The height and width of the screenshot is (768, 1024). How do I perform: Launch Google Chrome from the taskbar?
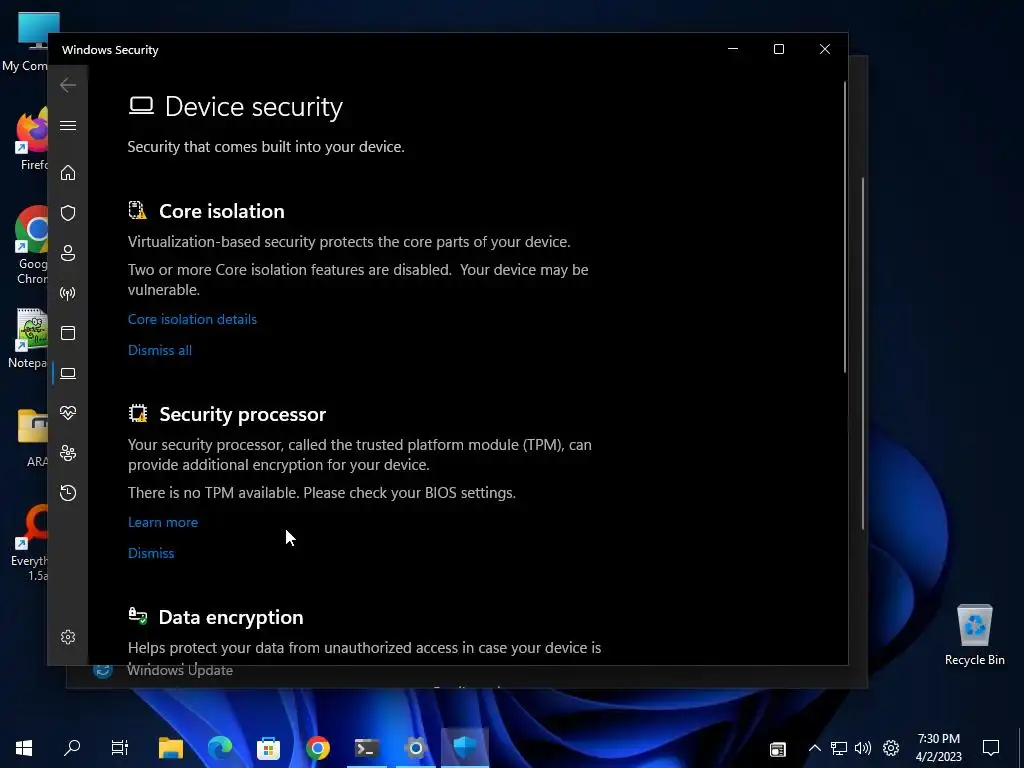317,747
